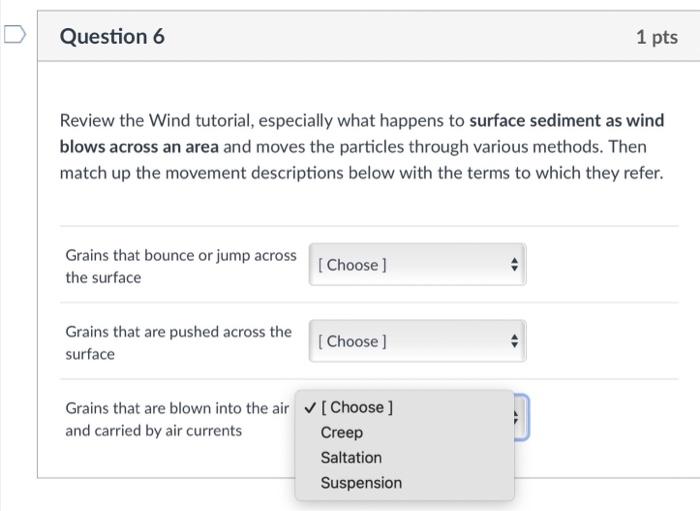Click the [Choose] text in the pushed-grains dropdown

click(x=352, y=341)
